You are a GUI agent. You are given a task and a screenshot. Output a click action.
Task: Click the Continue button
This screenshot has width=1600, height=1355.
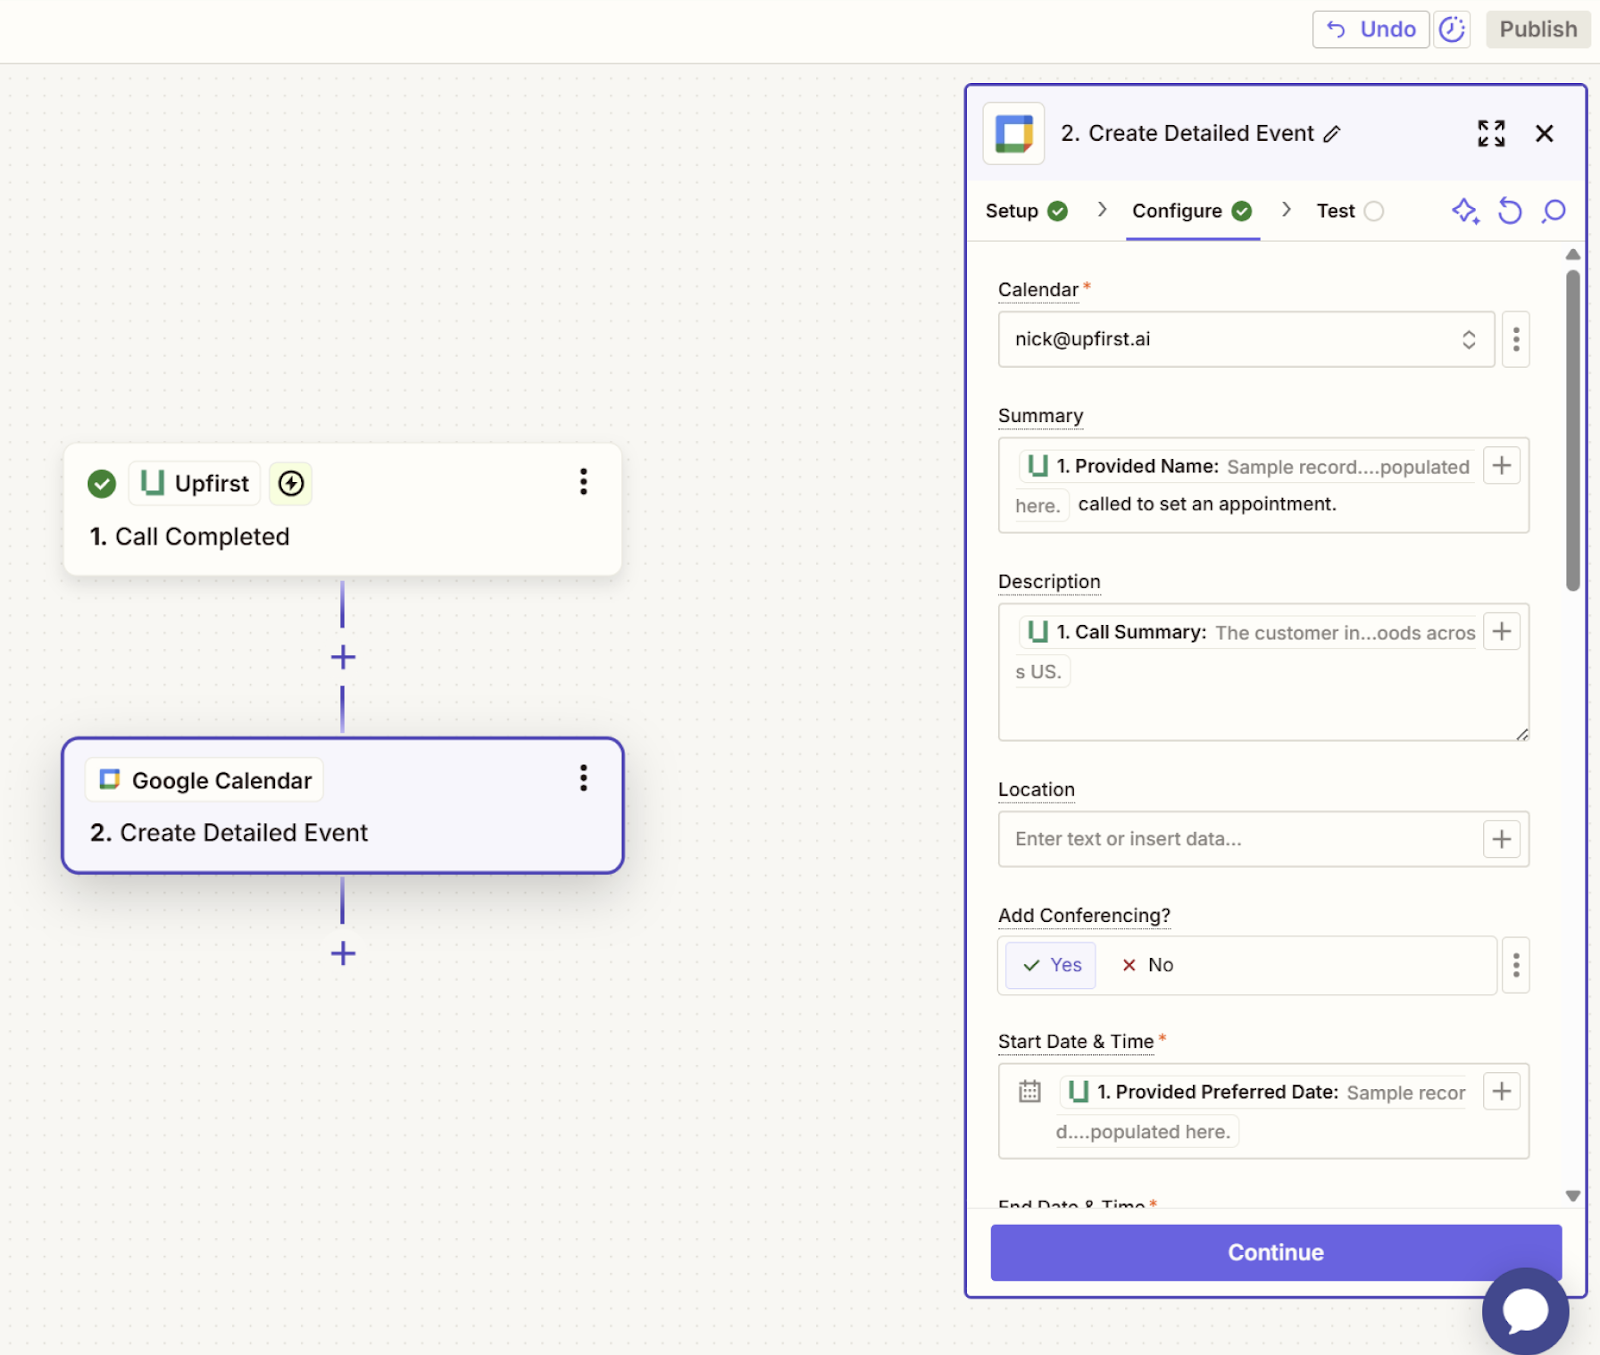[1276, 1253]
